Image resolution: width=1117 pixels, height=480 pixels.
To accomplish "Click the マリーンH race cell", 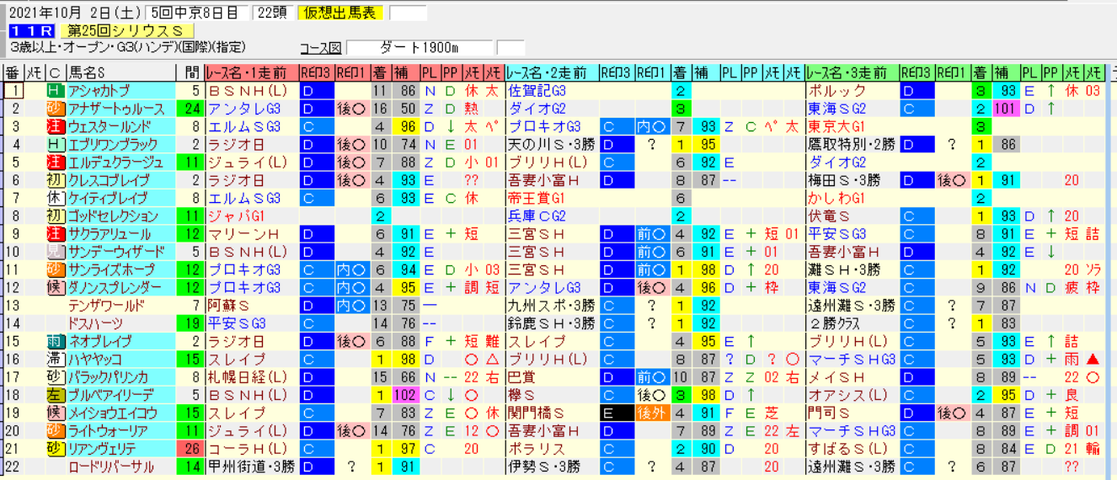I will [251, 233].
